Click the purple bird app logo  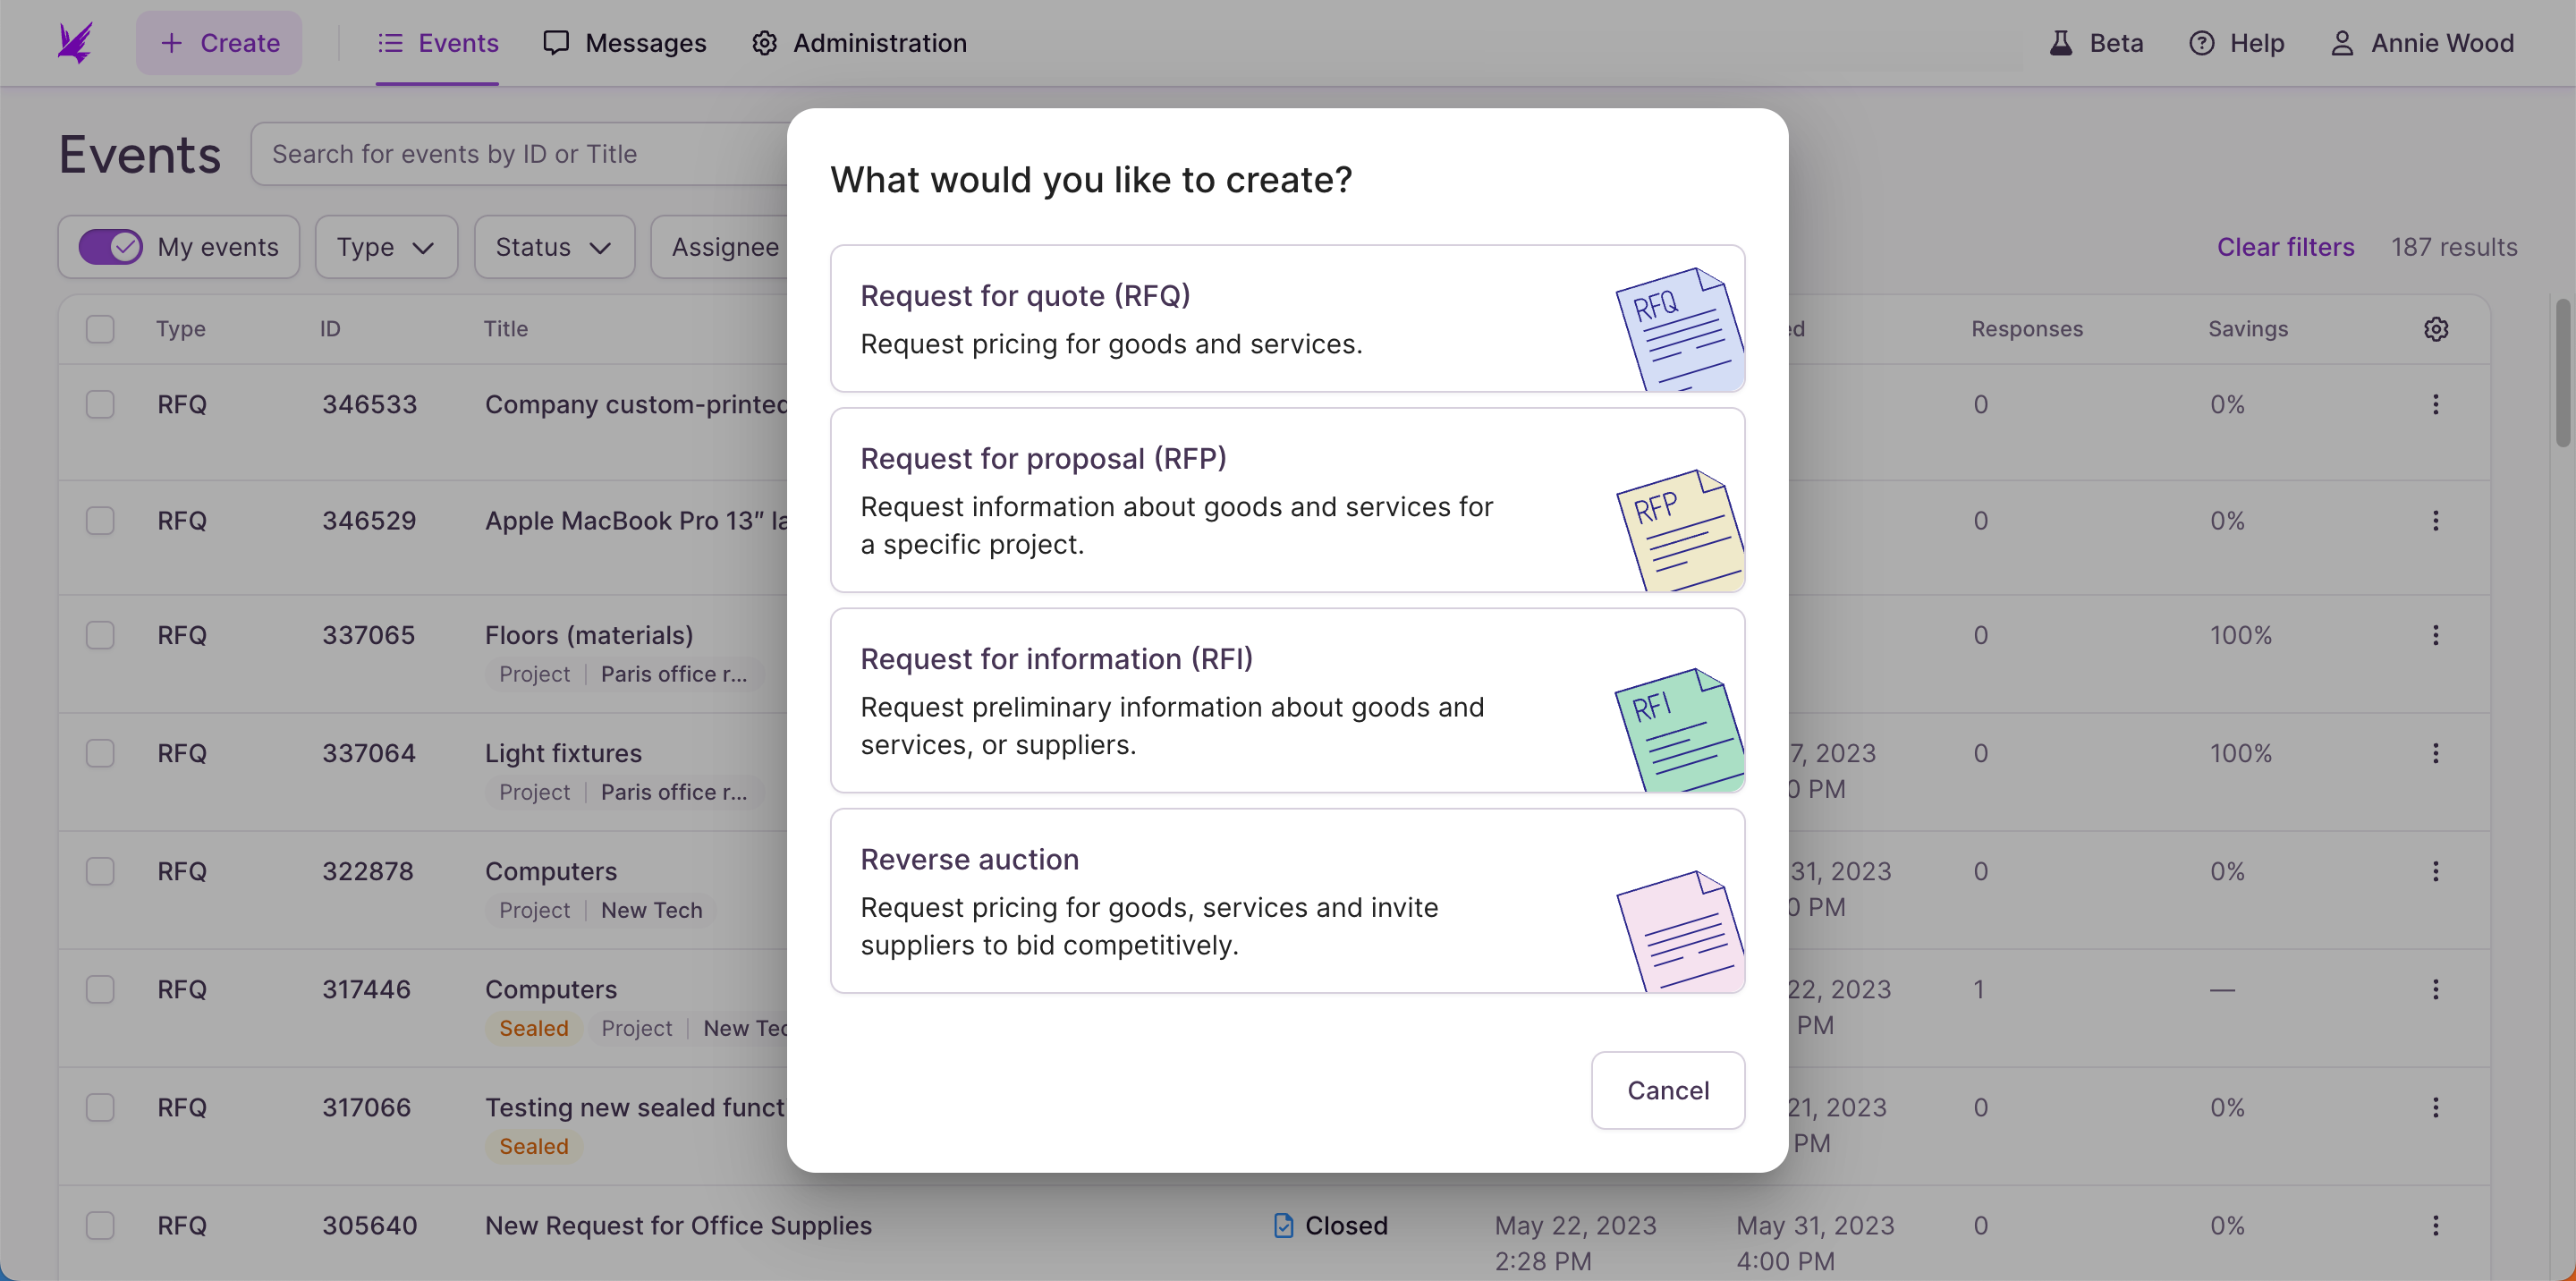(x=75, y=43)
